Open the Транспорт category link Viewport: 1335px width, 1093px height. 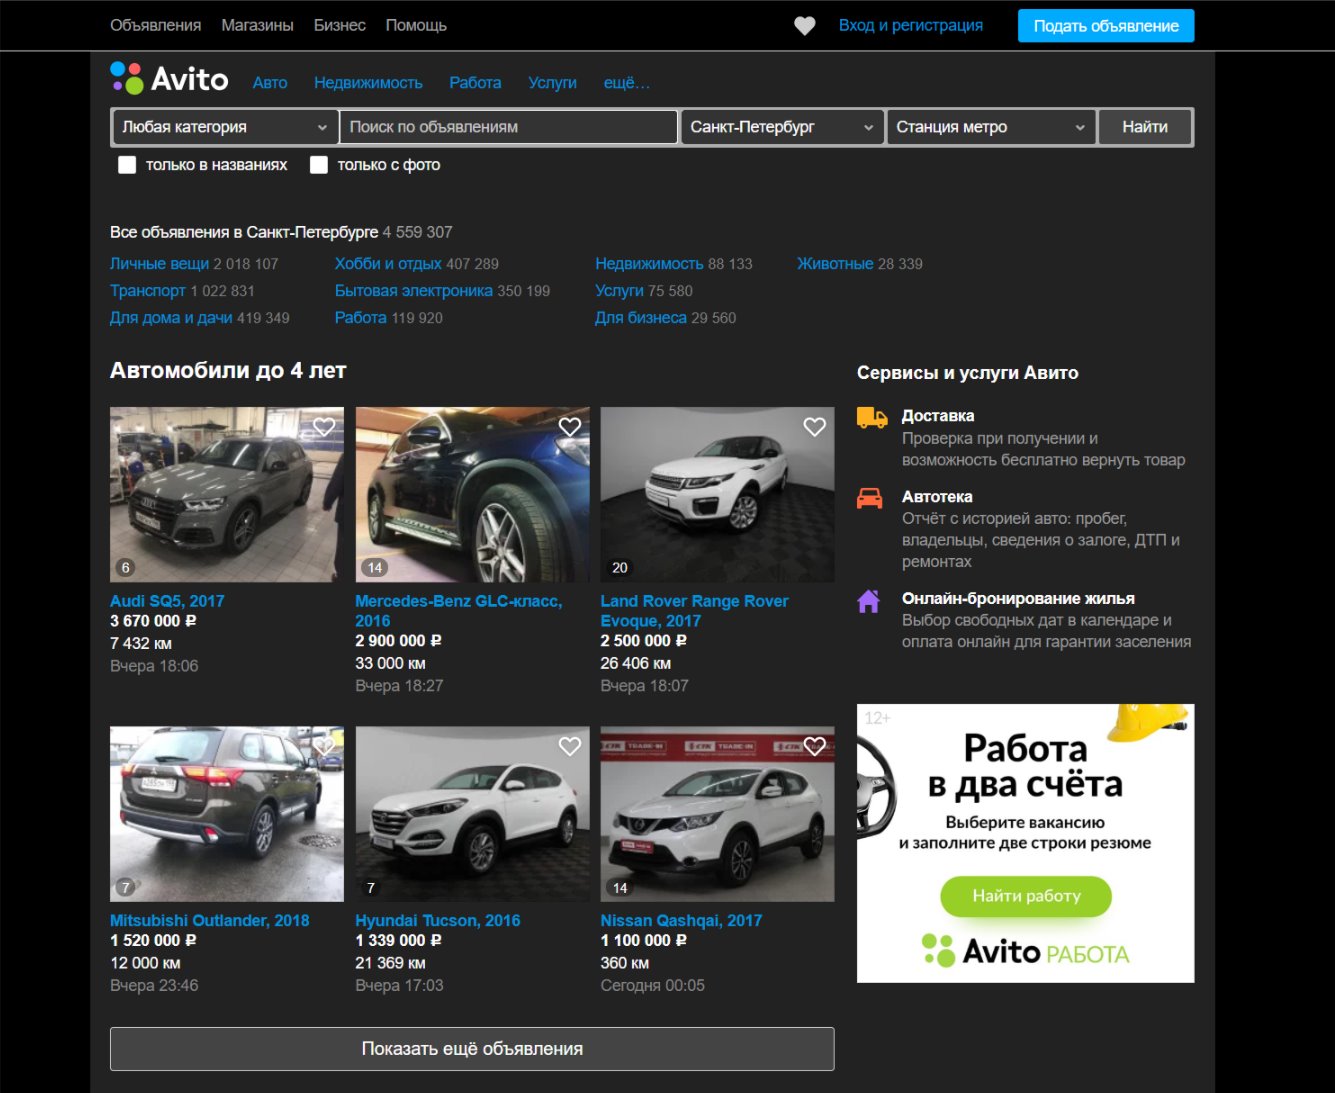click(147, 290)
